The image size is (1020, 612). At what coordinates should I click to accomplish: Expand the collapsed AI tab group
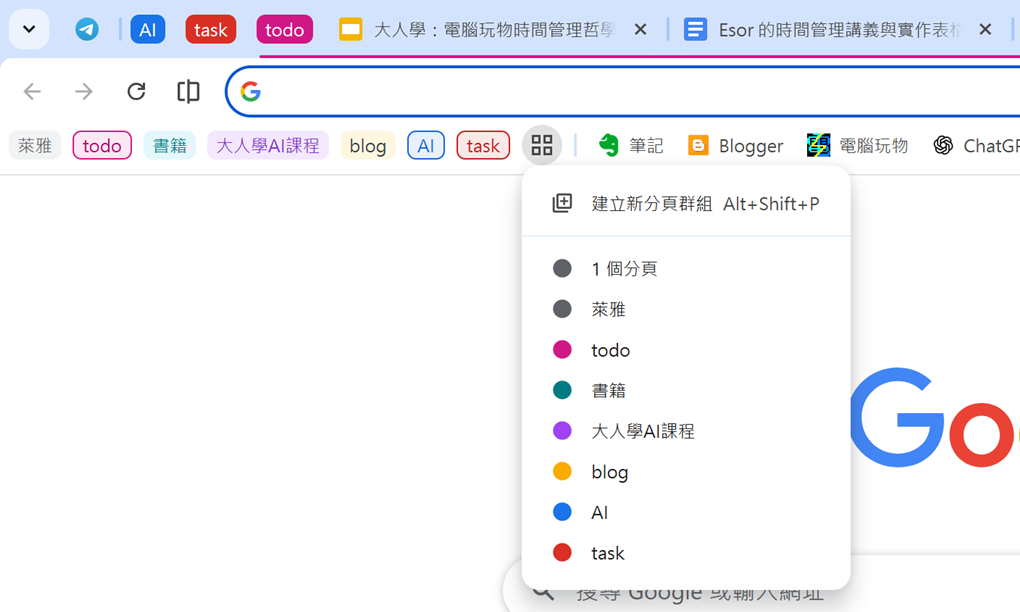click(148, 30)
